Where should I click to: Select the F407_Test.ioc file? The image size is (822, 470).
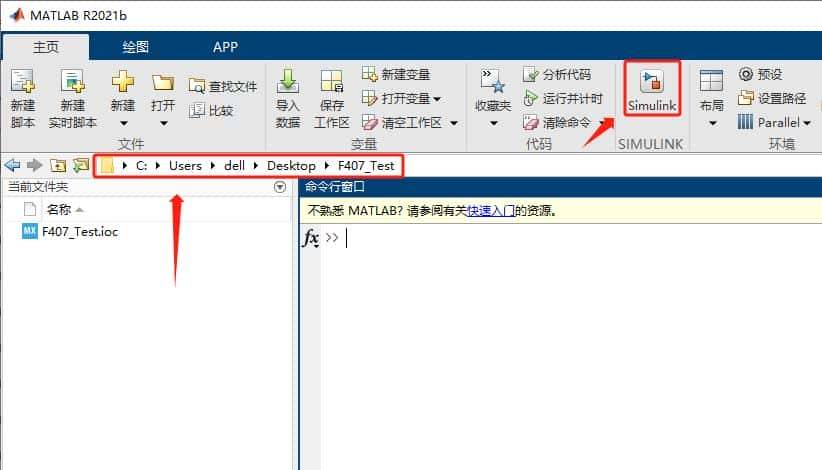tap(80, 232)
